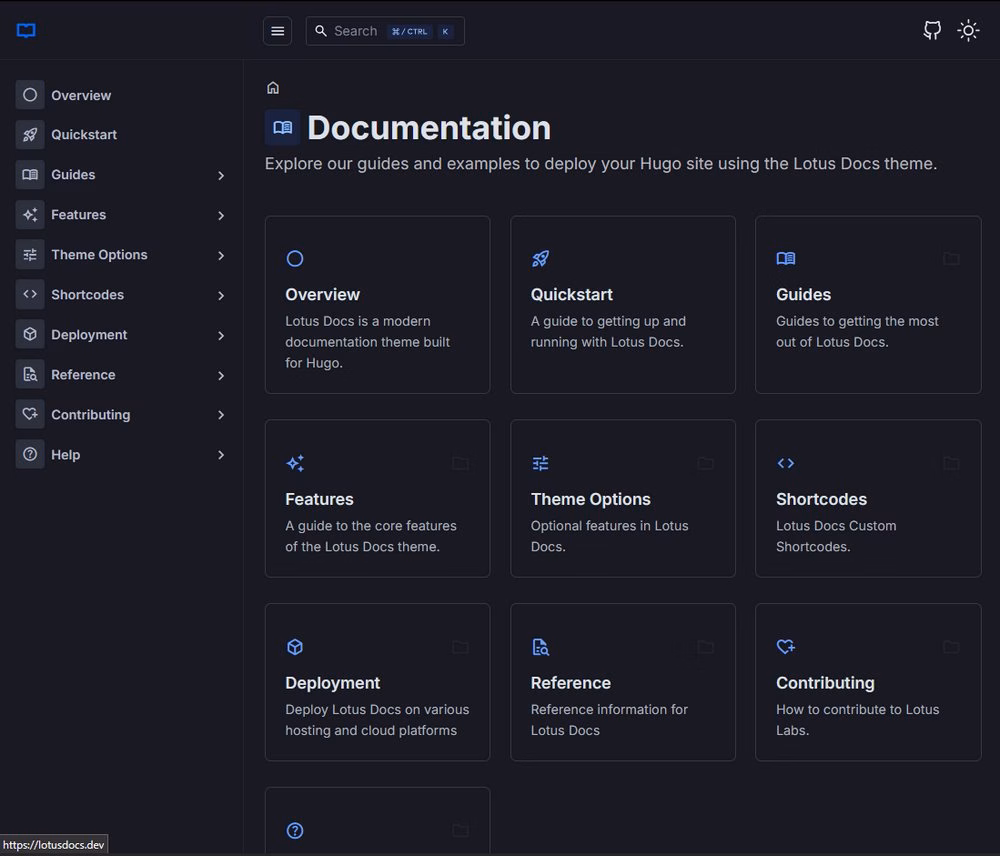1000x856 pixels.
Task: Expand the Shortcodes section chevron
Action: (x=221, y=295)
